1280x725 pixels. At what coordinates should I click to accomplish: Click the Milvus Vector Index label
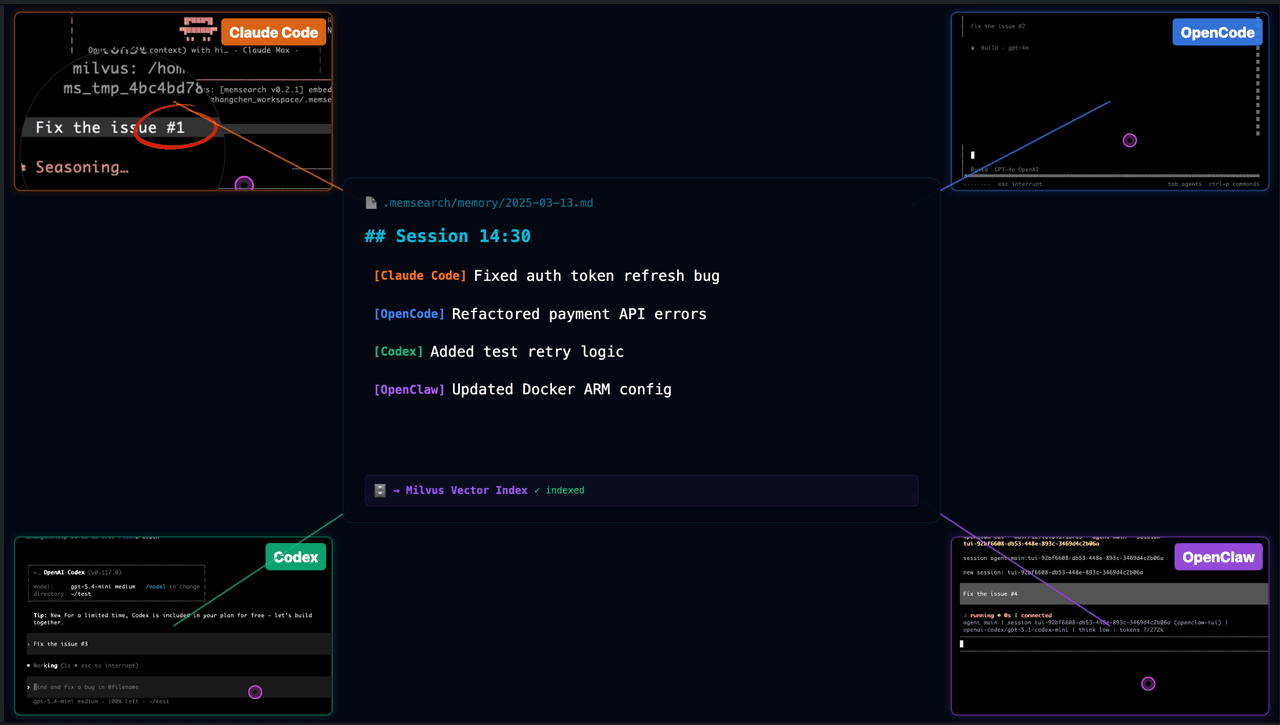(x=466, y=490)
